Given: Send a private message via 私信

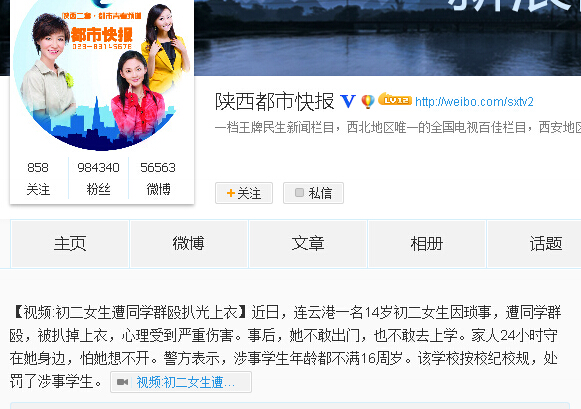Looking at the screenshot, I should 313,193.
